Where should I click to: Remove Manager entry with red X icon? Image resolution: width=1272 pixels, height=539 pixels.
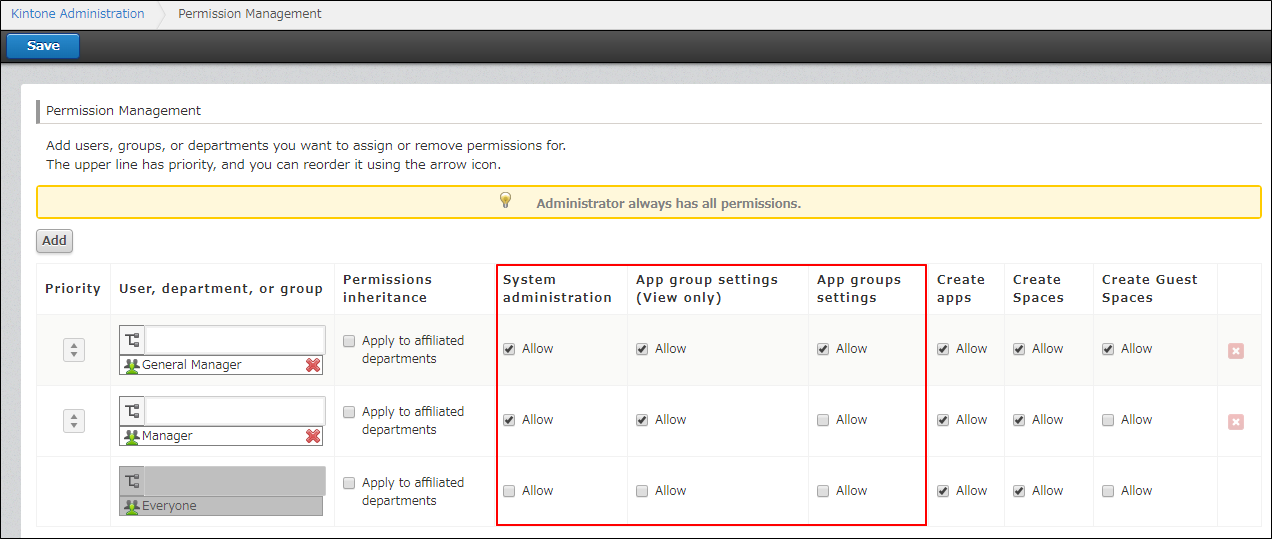(x=313, y=436)
